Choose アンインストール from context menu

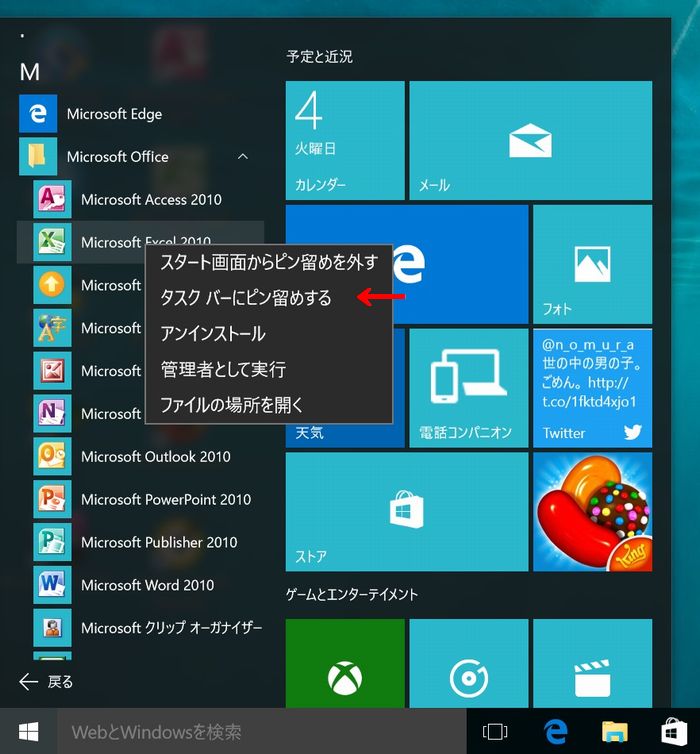[x=269, y=333]
